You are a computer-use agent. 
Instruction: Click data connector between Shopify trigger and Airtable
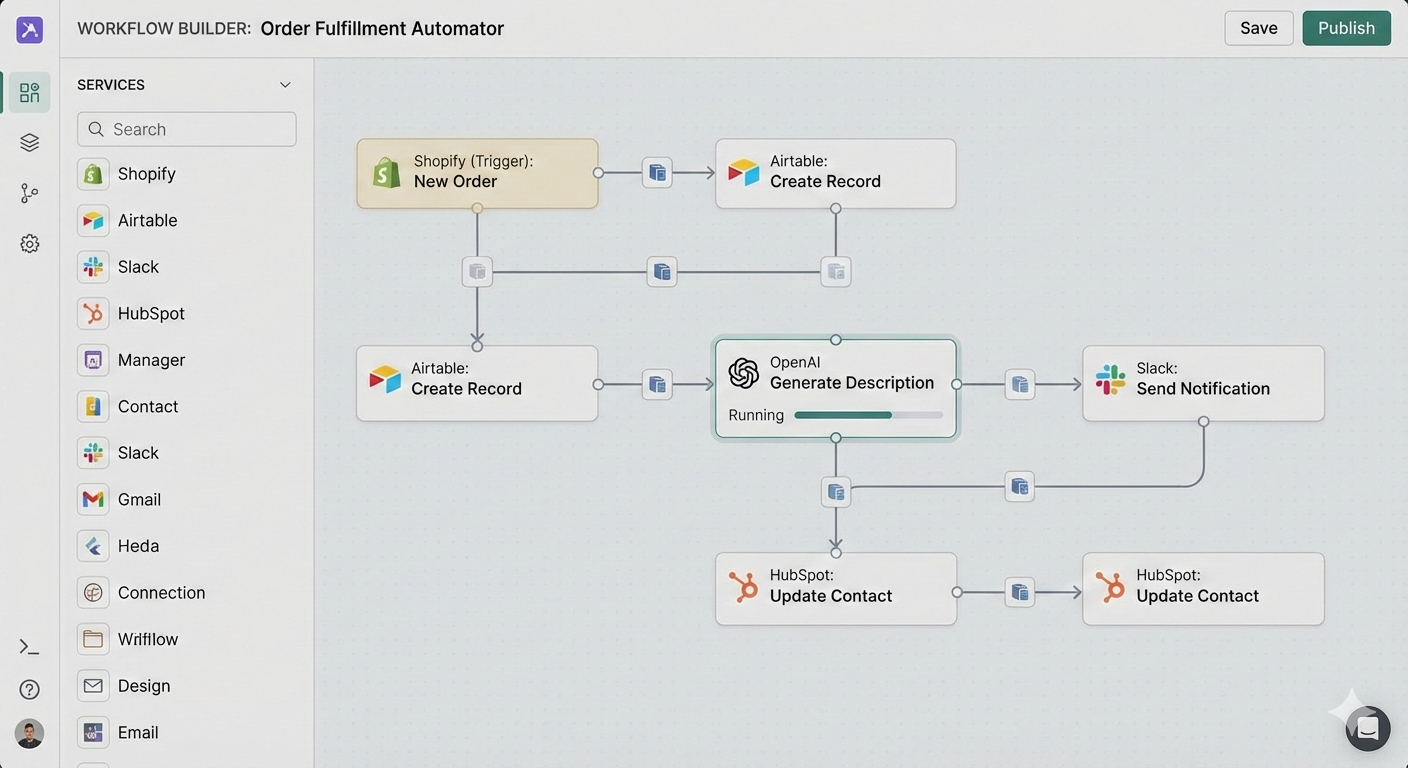657,173
